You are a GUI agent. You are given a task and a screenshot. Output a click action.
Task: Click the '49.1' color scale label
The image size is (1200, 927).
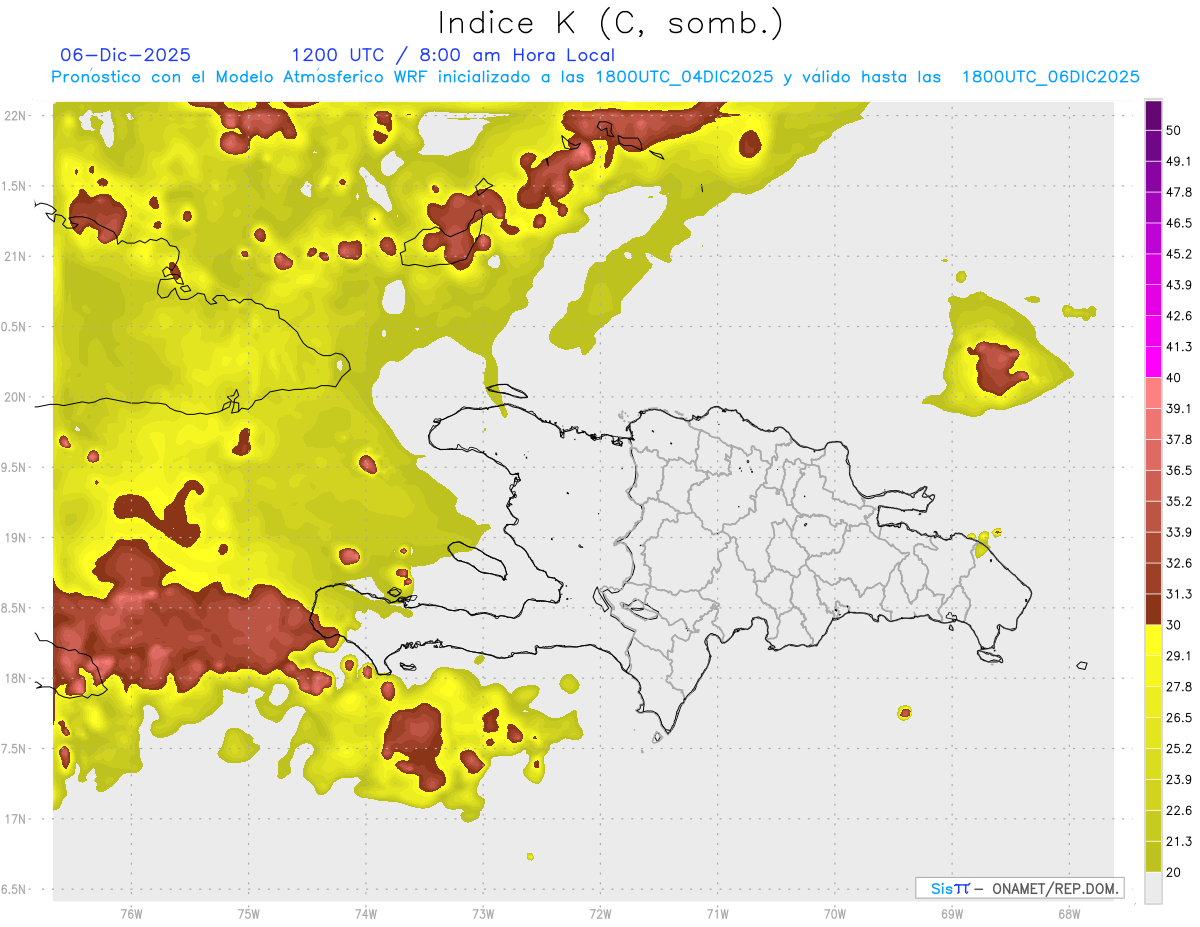click(1179, 161)
